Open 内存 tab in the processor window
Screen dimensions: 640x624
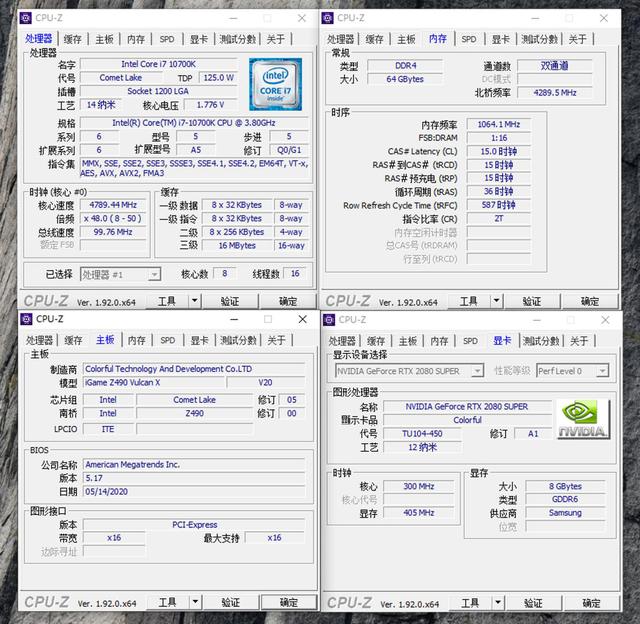point(136,39)
